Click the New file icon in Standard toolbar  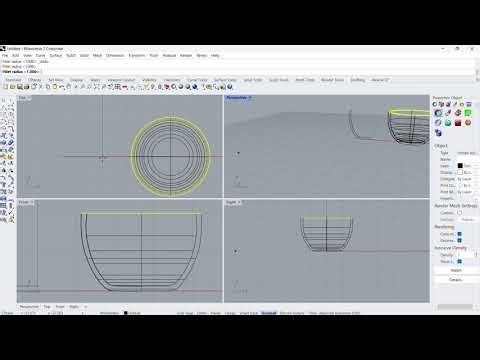5,87
